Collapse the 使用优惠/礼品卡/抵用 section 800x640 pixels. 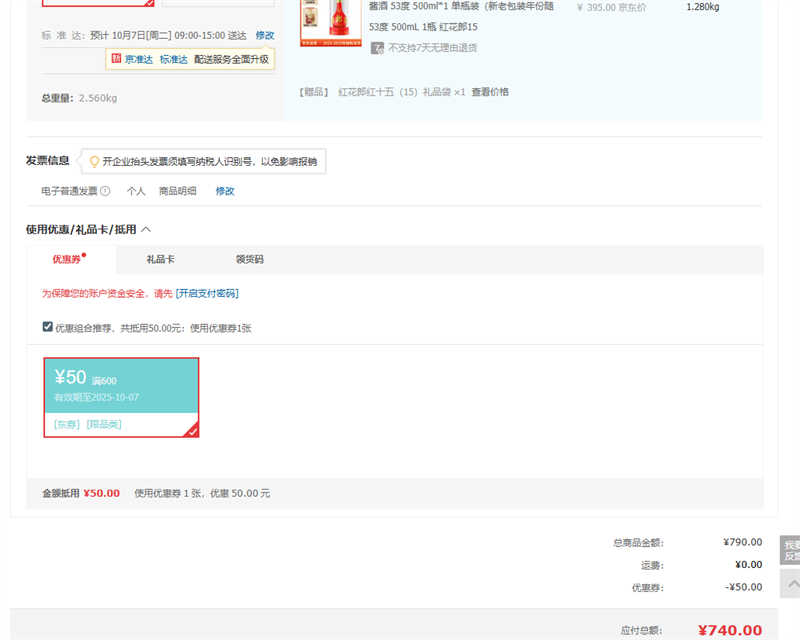pyautogui.click(x=146, y=229)
